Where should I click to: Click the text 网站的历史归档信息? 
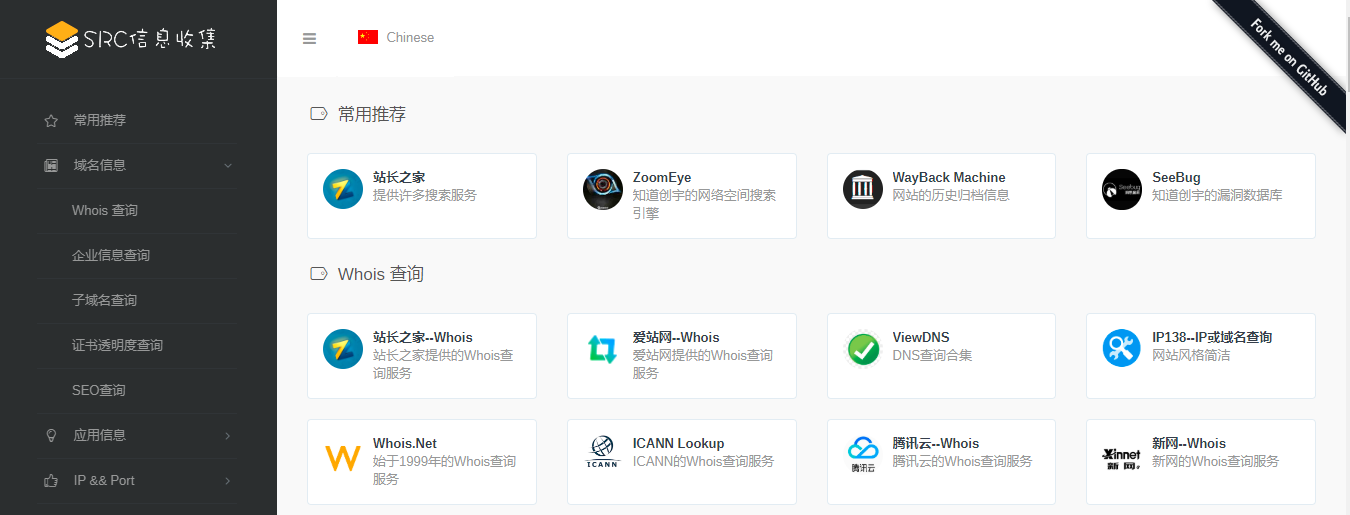point(951,195)
